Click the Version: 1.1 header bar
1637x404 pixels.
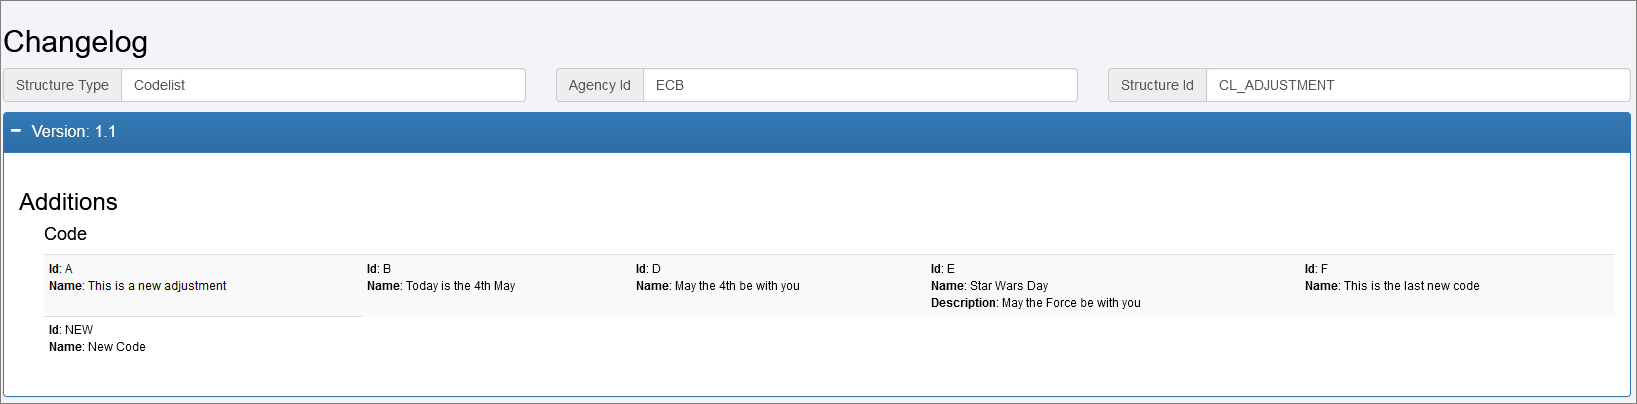816,132
